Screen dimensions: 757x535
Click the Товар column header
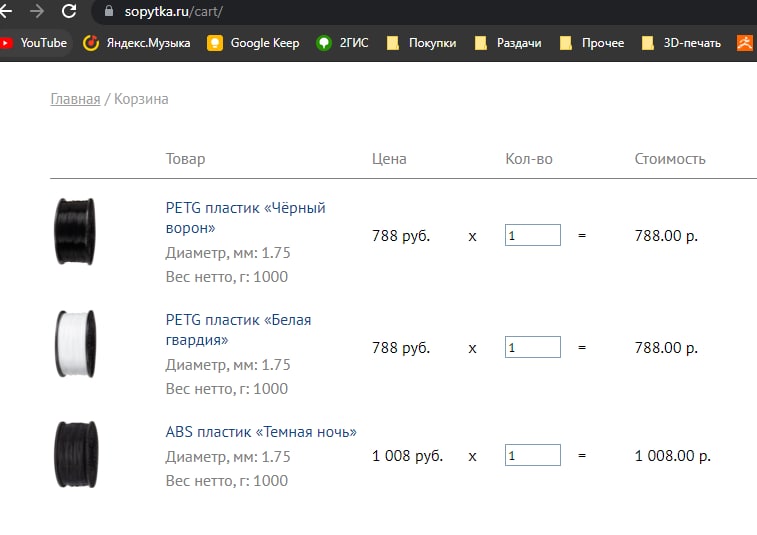(185, 159)
